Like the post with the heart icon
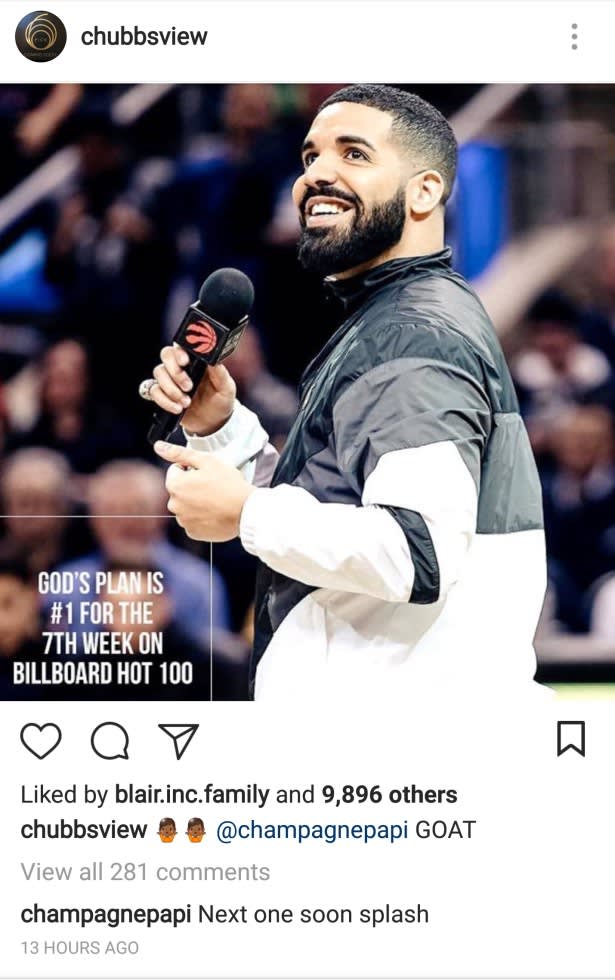This screenshot has width=615, height=980. (x=41, y=741)
